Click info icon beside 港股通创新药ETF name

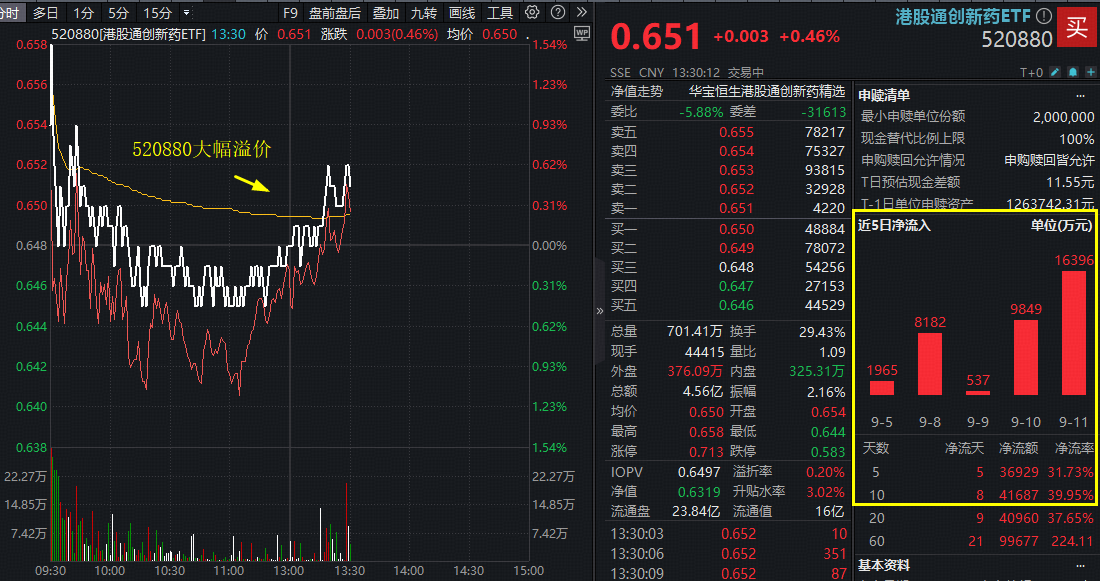1044,16
